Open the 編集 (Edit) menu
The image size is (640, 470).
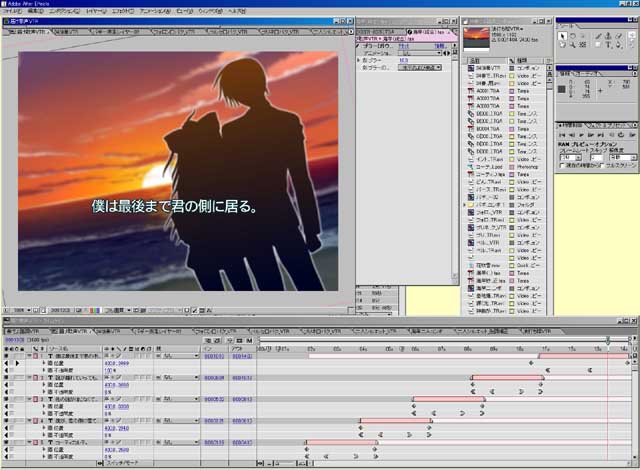click(x=35, y=11)
